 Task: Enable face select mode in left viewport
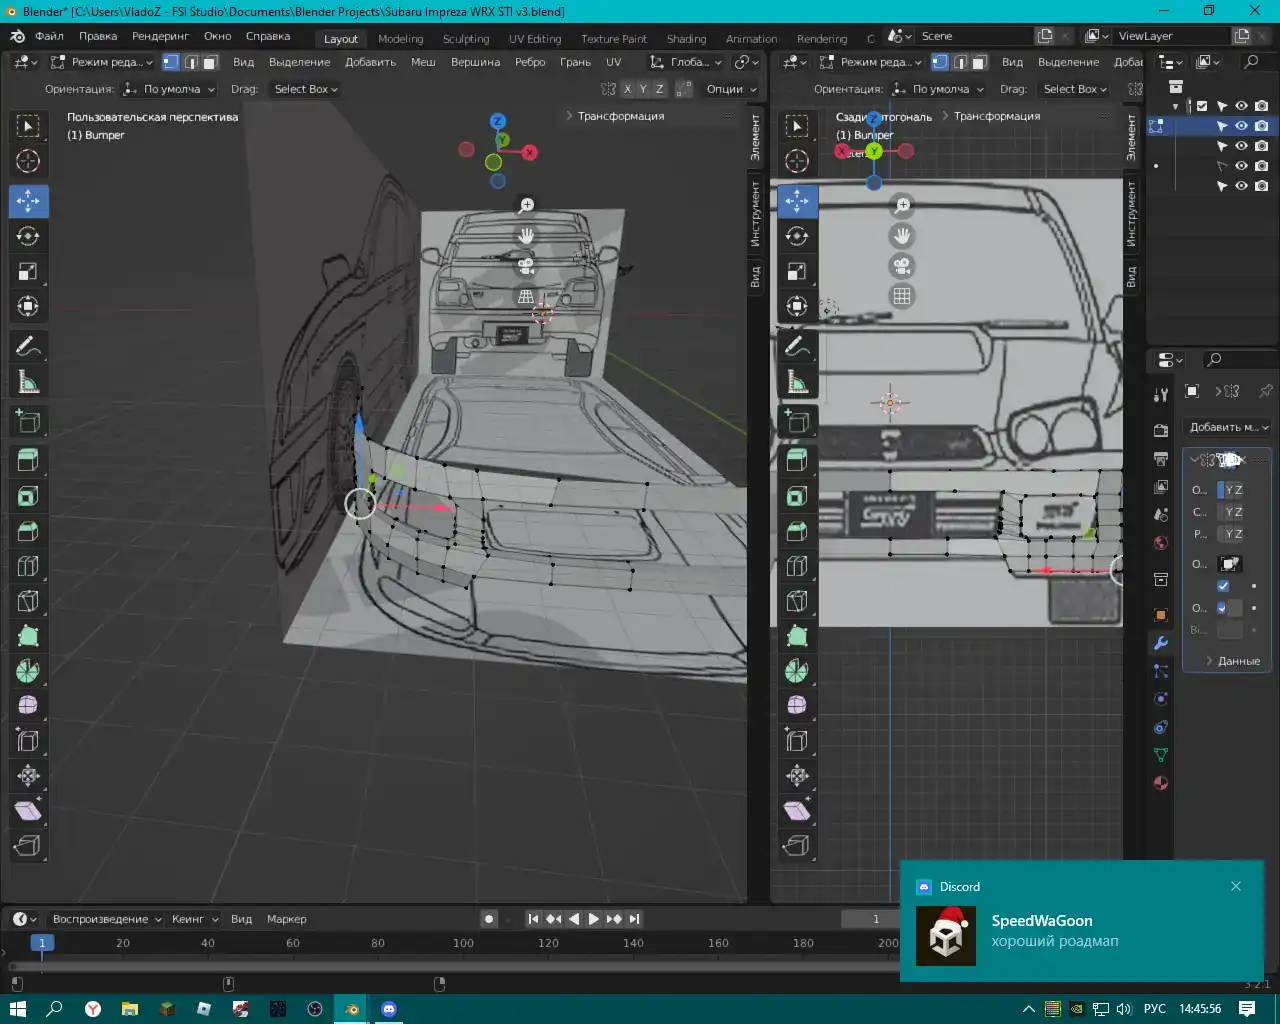pyautogui.click(x=209, y=62)
